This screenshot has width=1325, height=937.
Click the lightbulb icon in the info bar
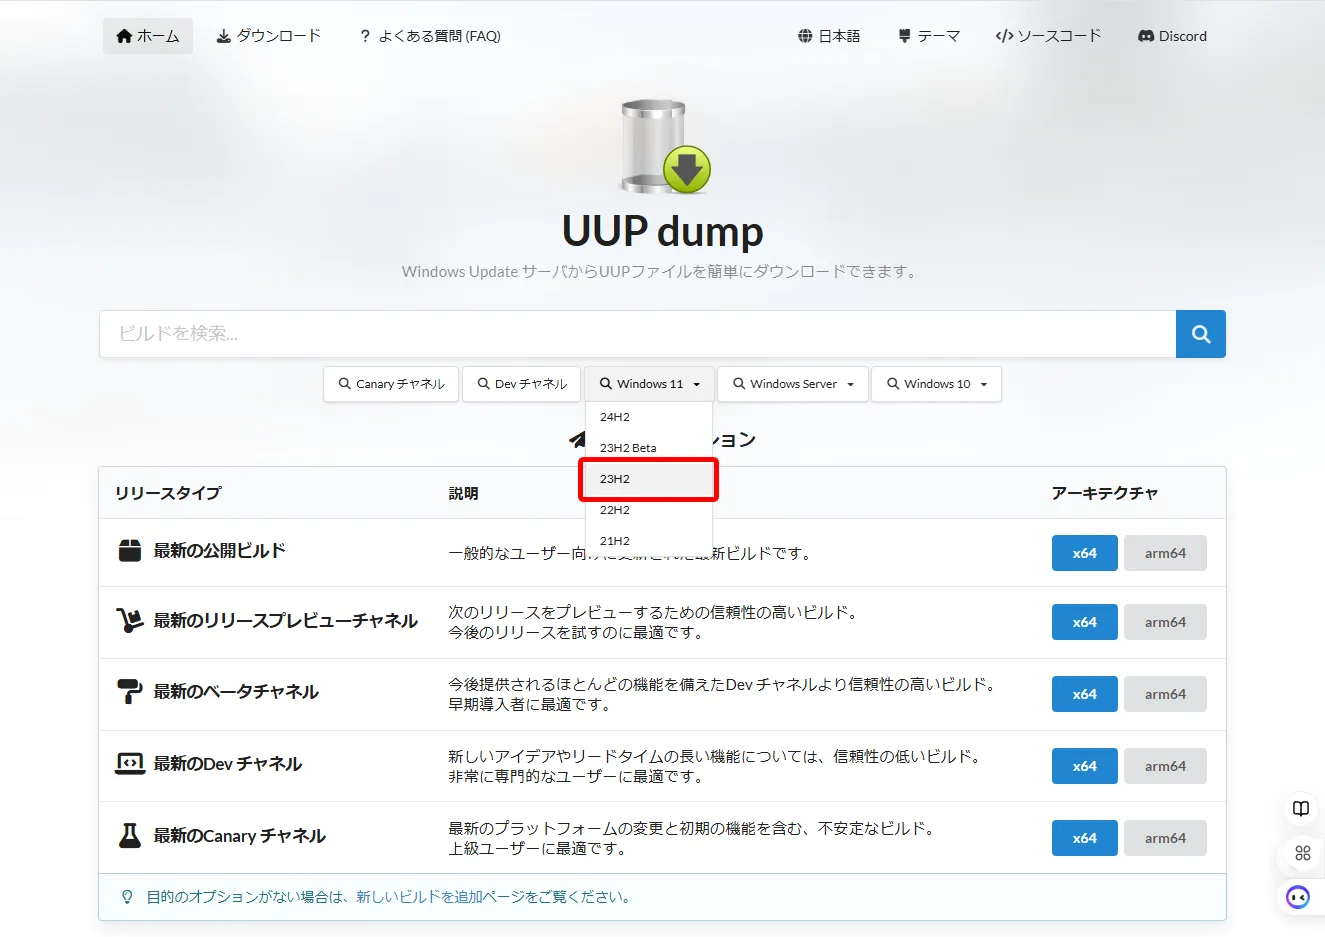tap(127, 897)
